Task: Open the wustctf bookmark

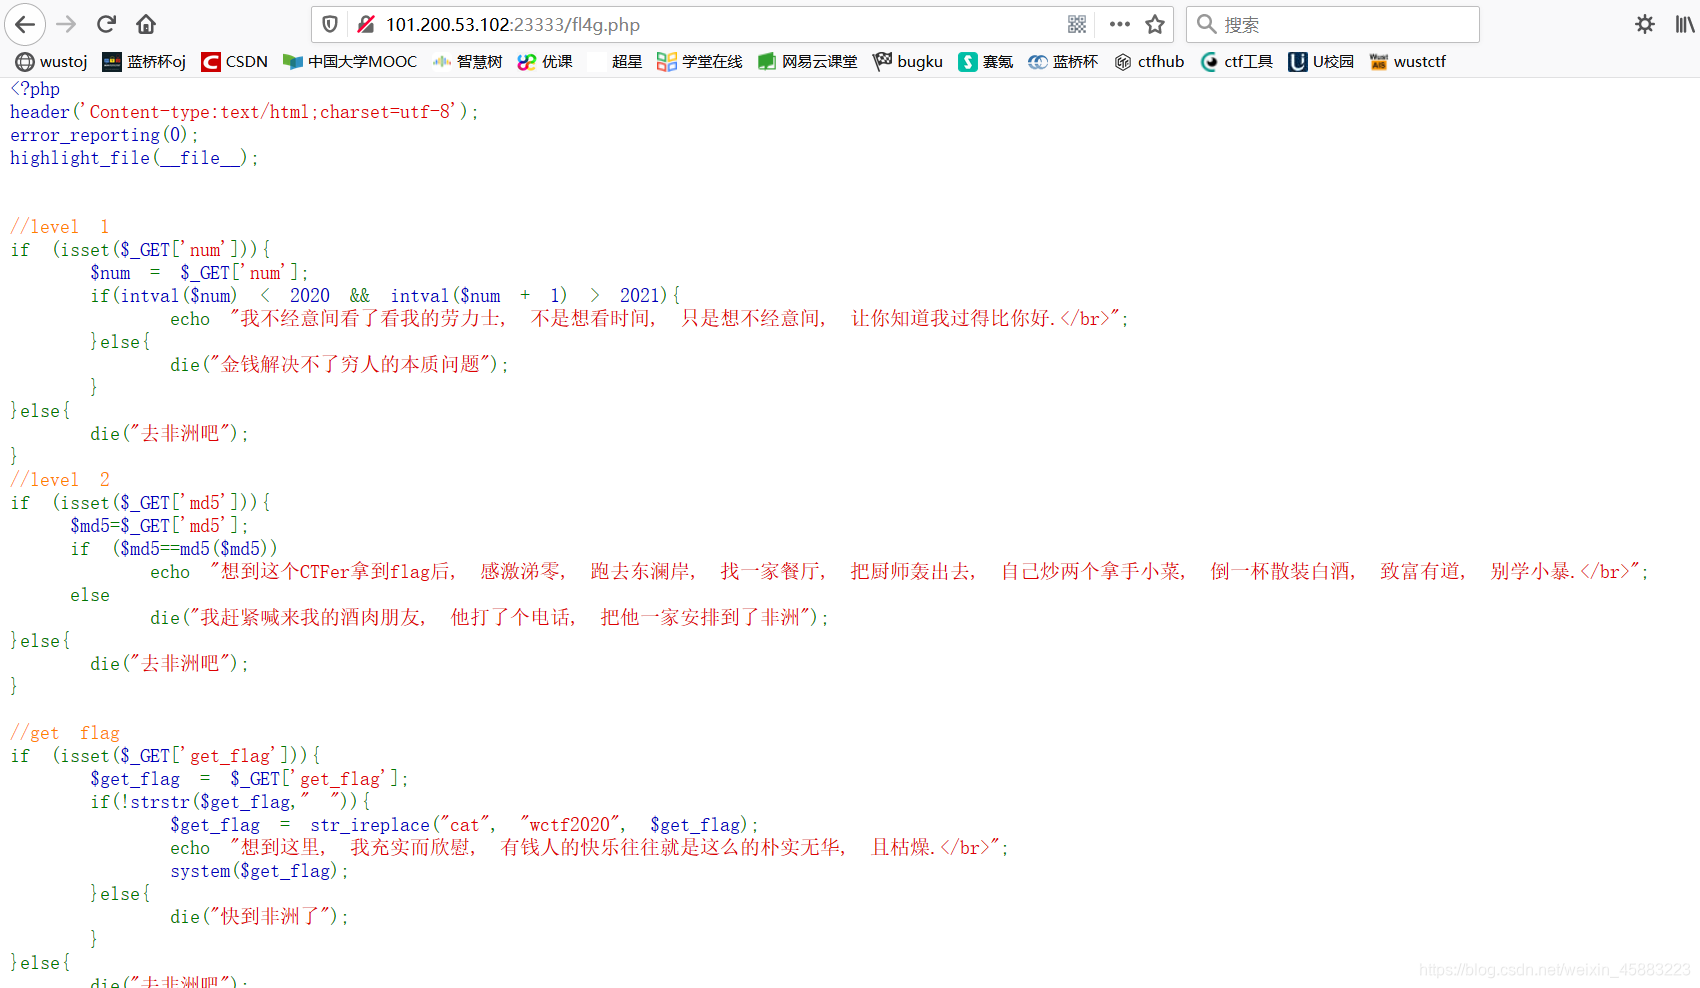Action: coord(1407,62)
